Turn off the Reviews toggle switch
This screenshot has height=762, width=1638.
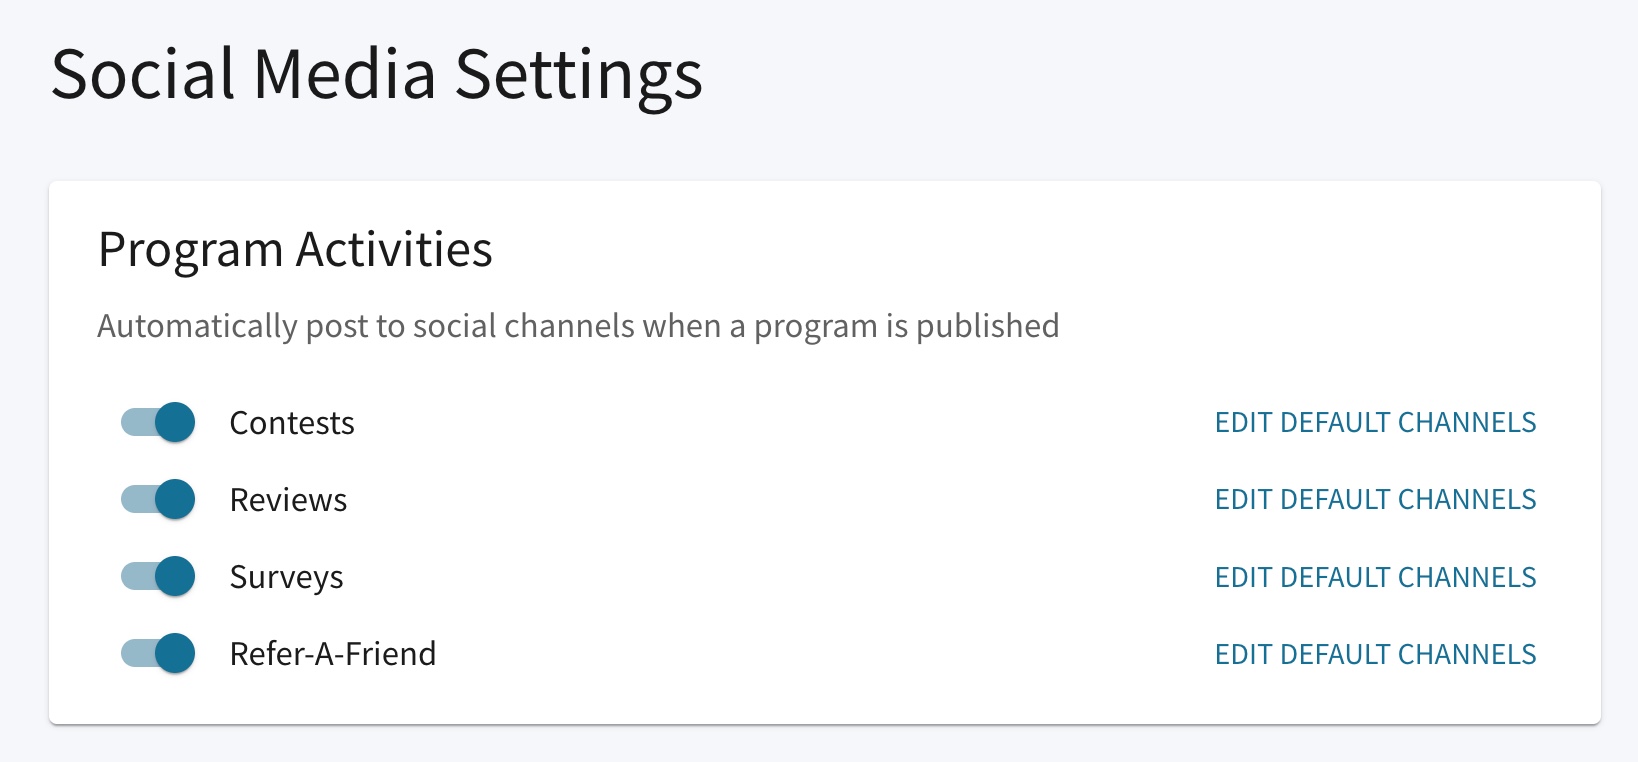point(158,499)
